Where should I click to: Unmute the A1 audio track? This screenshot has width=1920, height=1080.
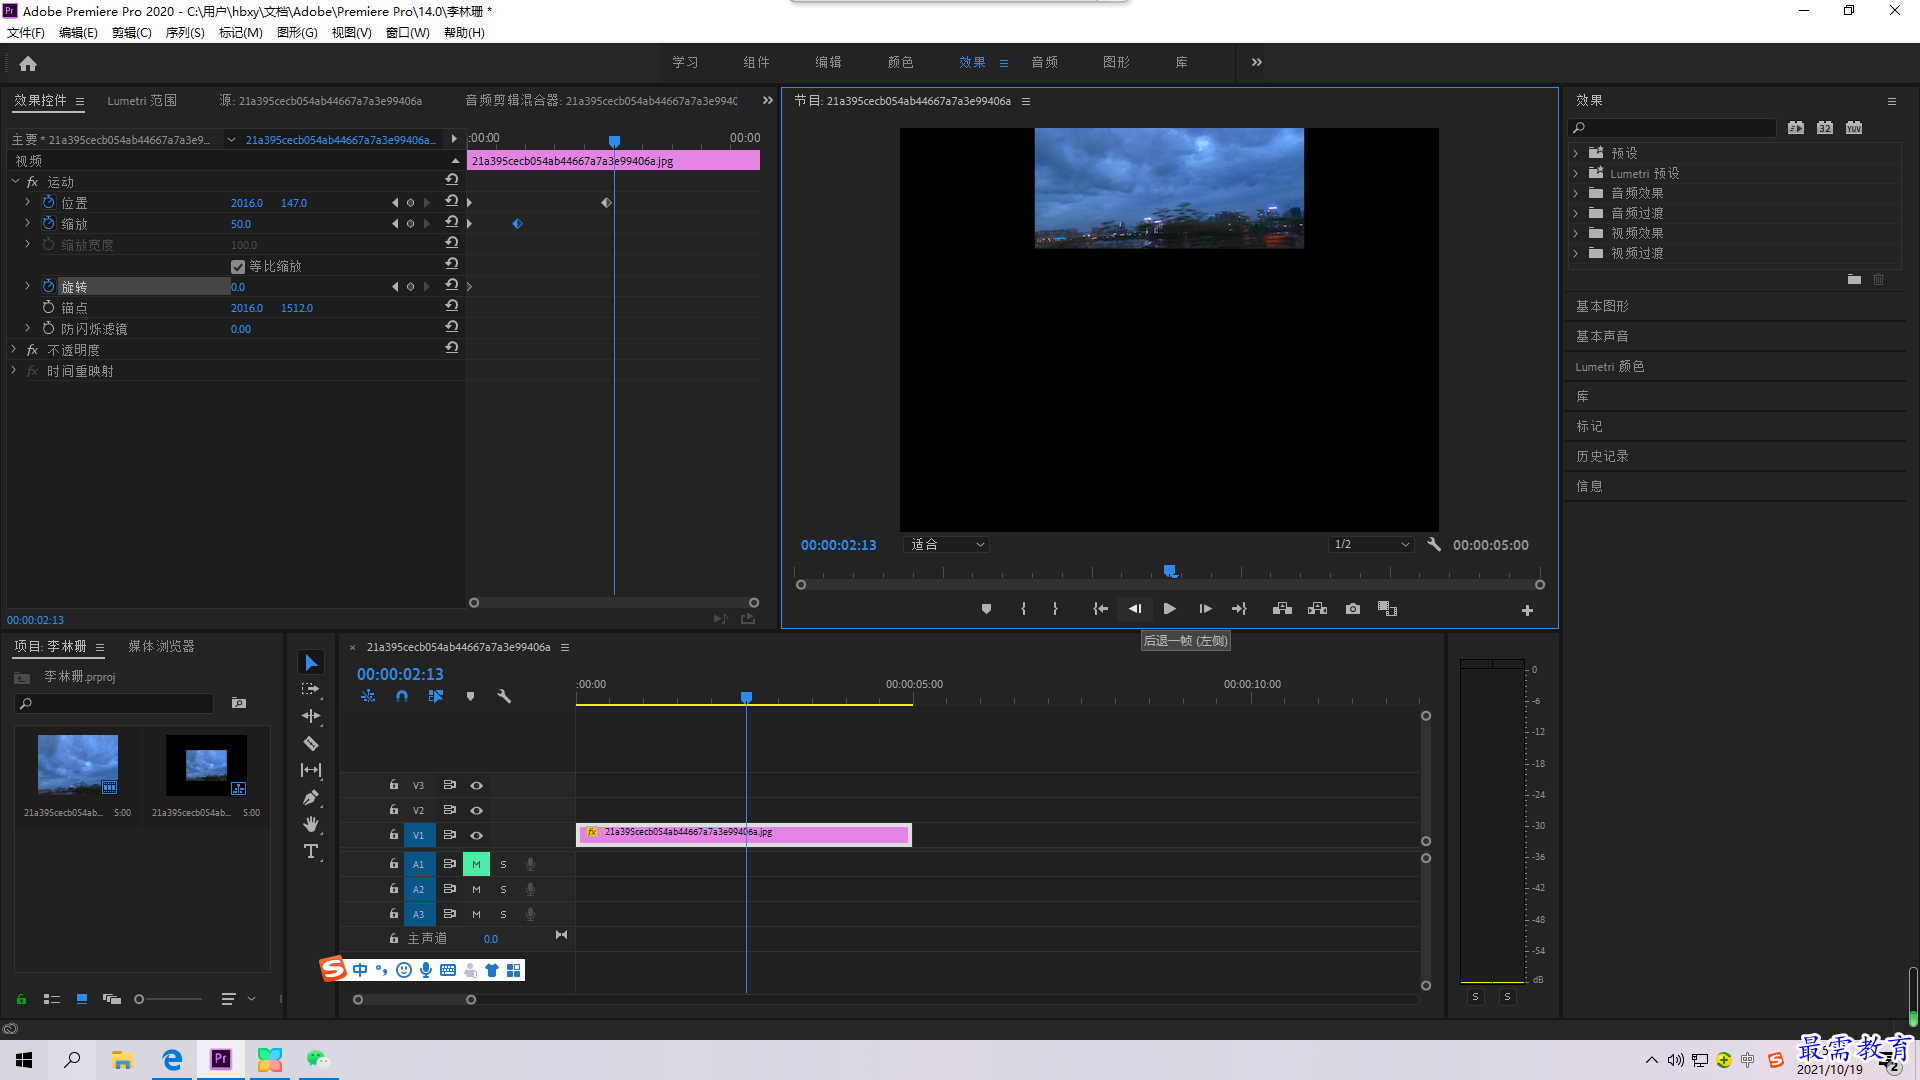pos(476,864)
